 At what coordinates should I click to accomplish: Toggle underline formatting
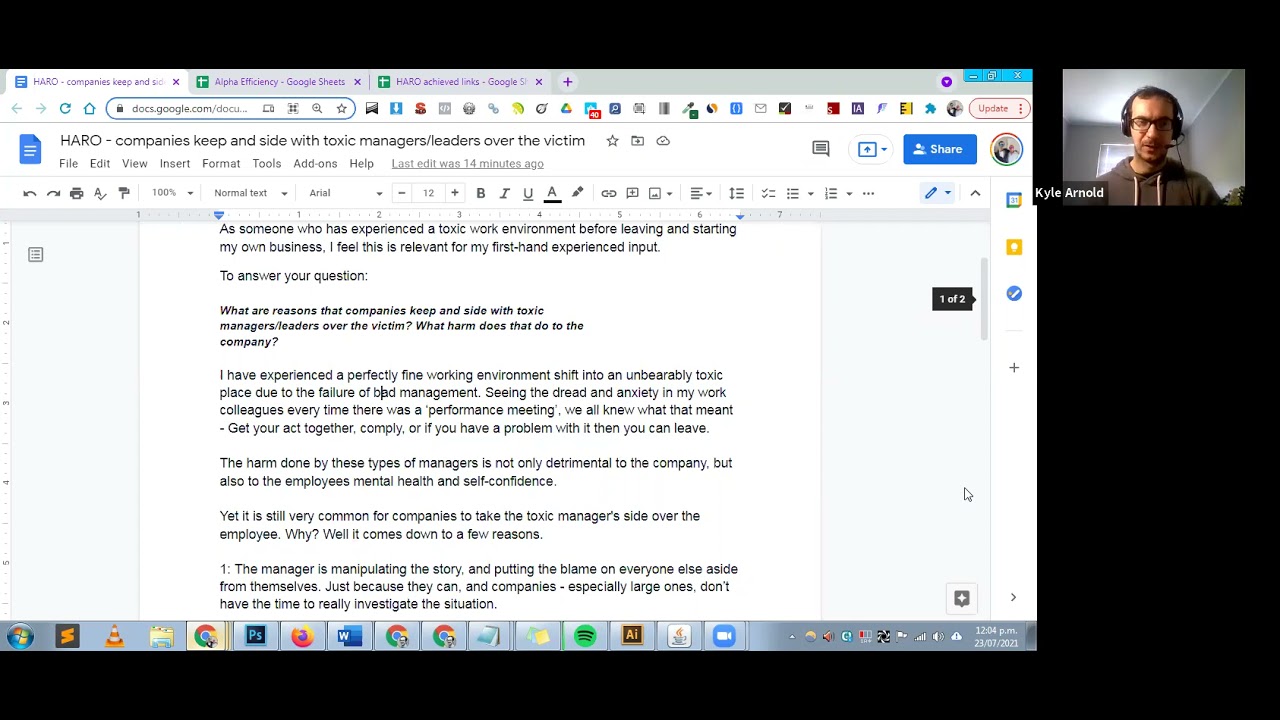coord(528,193)
